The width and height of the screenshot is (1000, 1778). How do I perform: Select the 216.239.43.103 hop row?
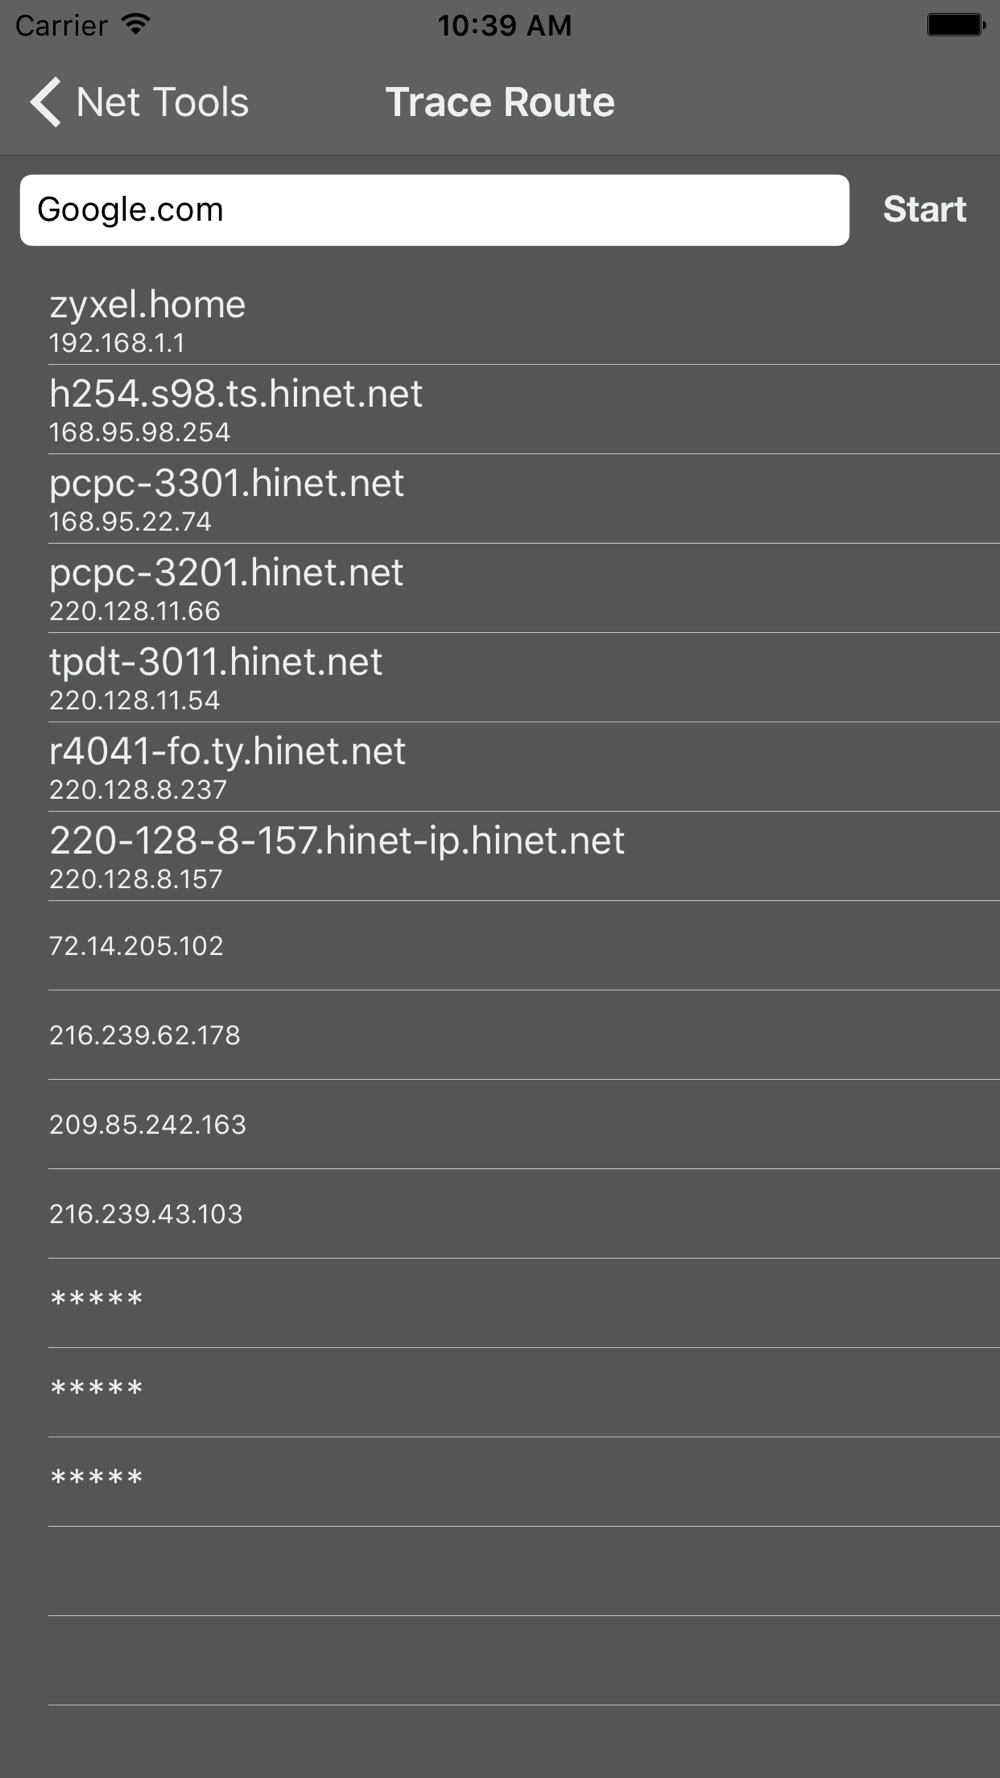(x=500, y=1214)
